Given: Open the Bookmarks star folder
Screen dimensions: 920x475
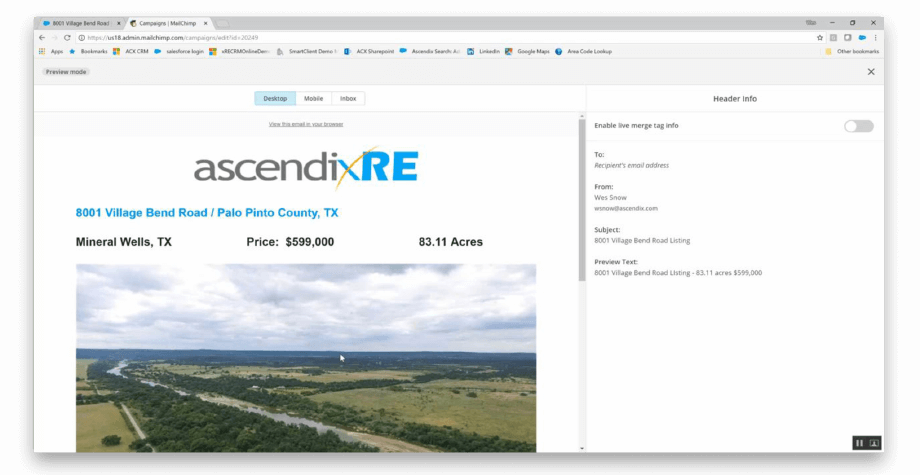Looking at the screenshot, I should pos(88,52).
